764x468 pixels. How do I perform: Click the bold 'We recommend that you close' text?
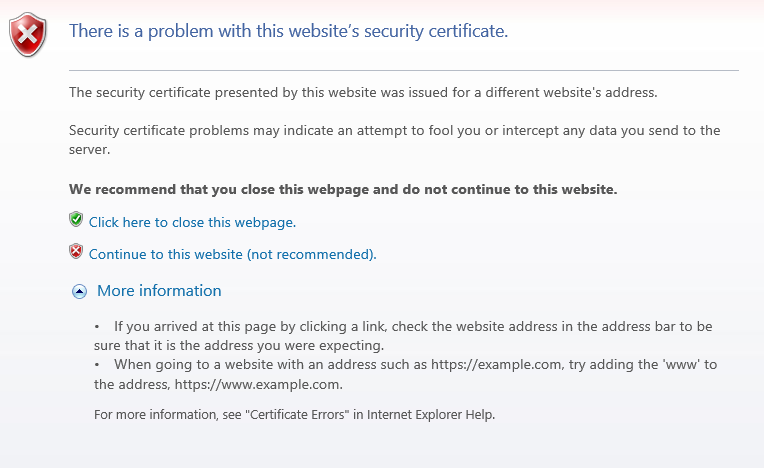pyautogui.click(x=343, y=189)
